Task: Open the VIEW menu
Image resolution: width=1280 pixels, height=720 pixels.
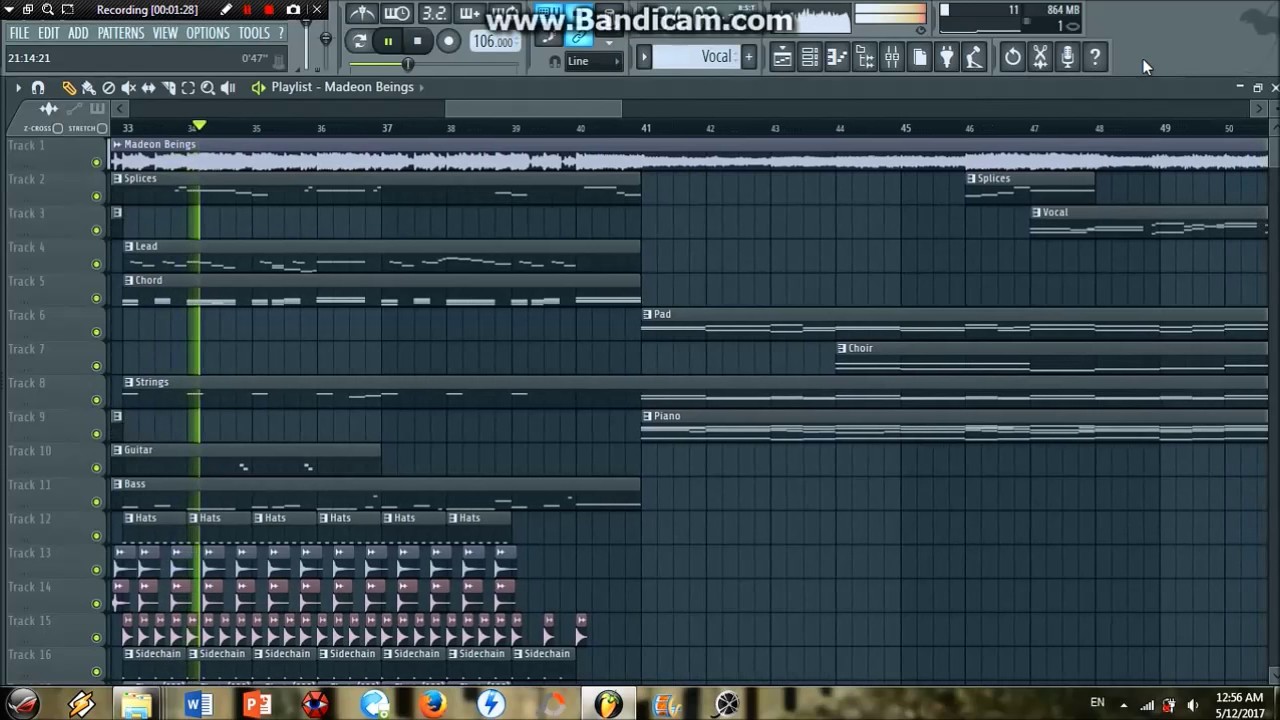Action: pos(165,33)
